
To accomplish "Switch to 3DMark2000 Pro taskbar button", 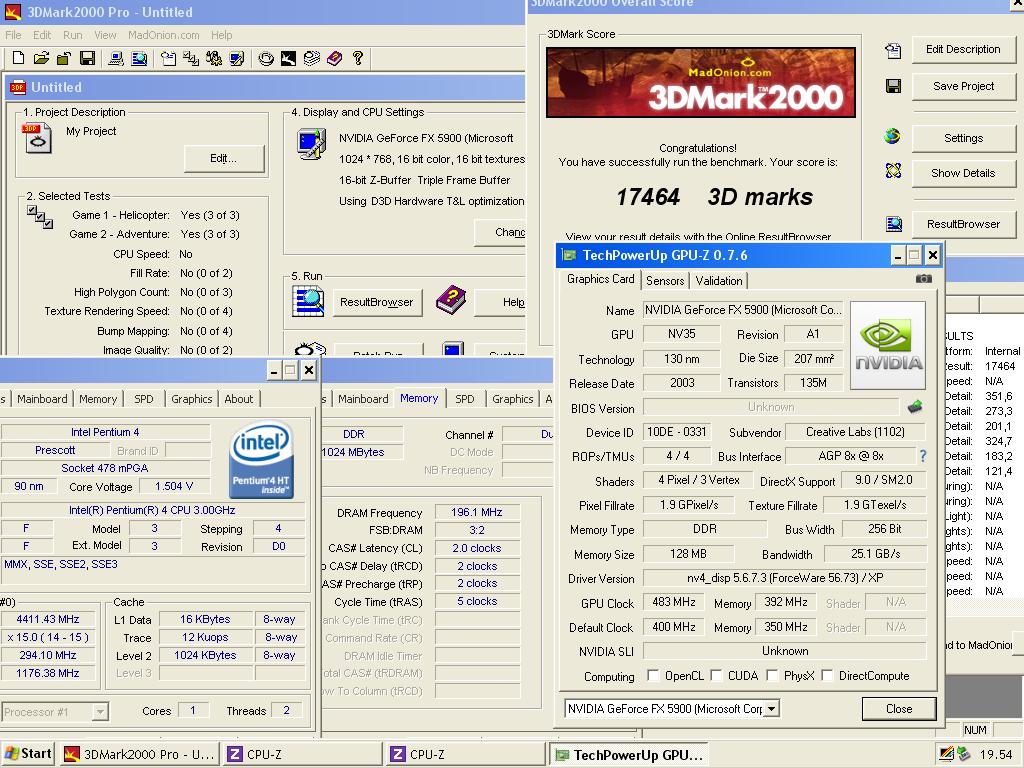I will click(x=138, y=754).
